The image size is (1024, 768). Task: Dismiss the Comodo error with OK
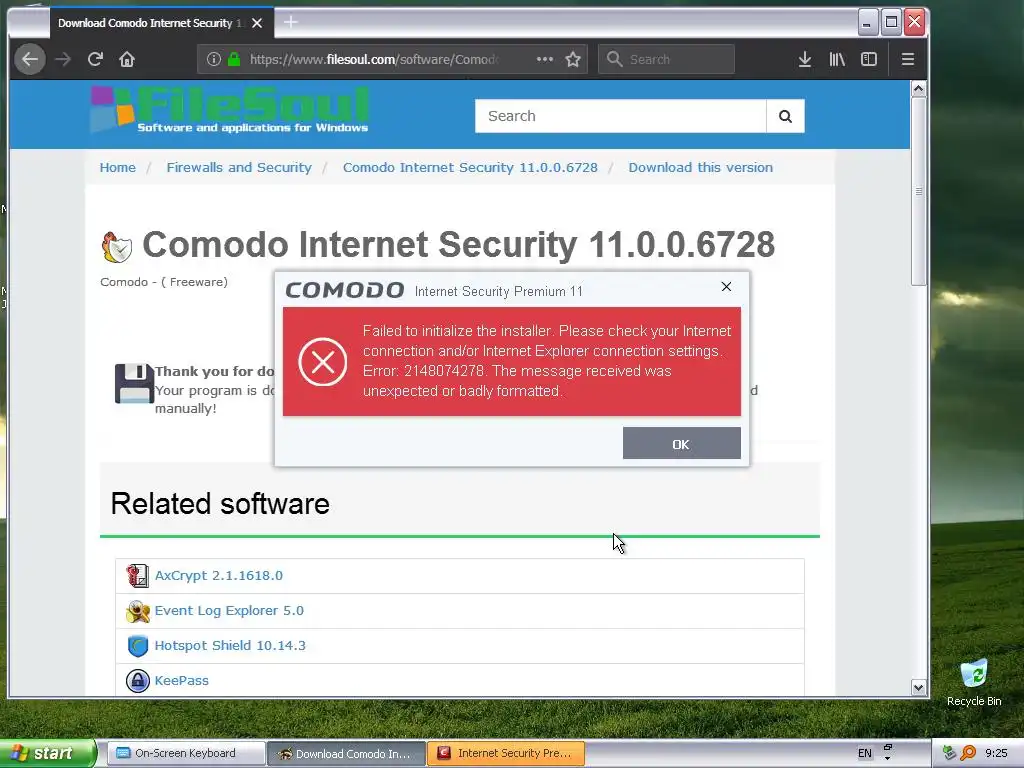coord(681,443)
